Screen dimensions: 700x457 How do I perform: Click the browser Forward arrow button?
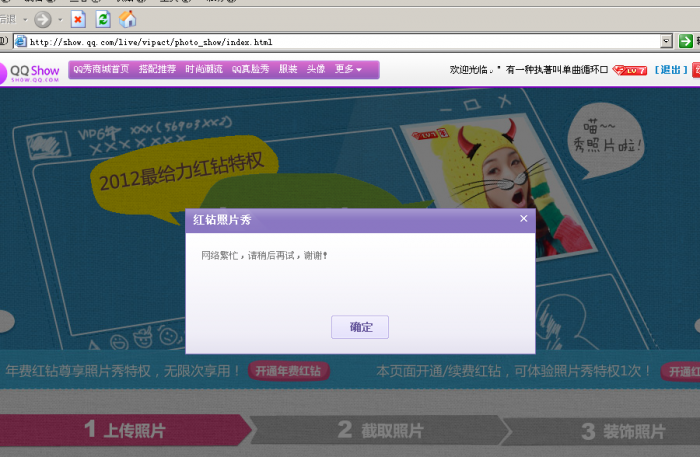43,20
